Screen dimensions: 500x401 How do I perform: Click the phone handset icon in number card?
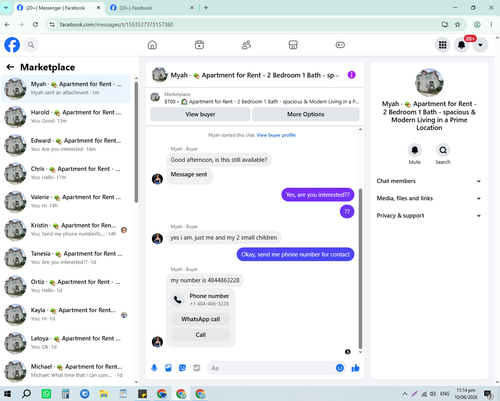click(x=178, y=300)
